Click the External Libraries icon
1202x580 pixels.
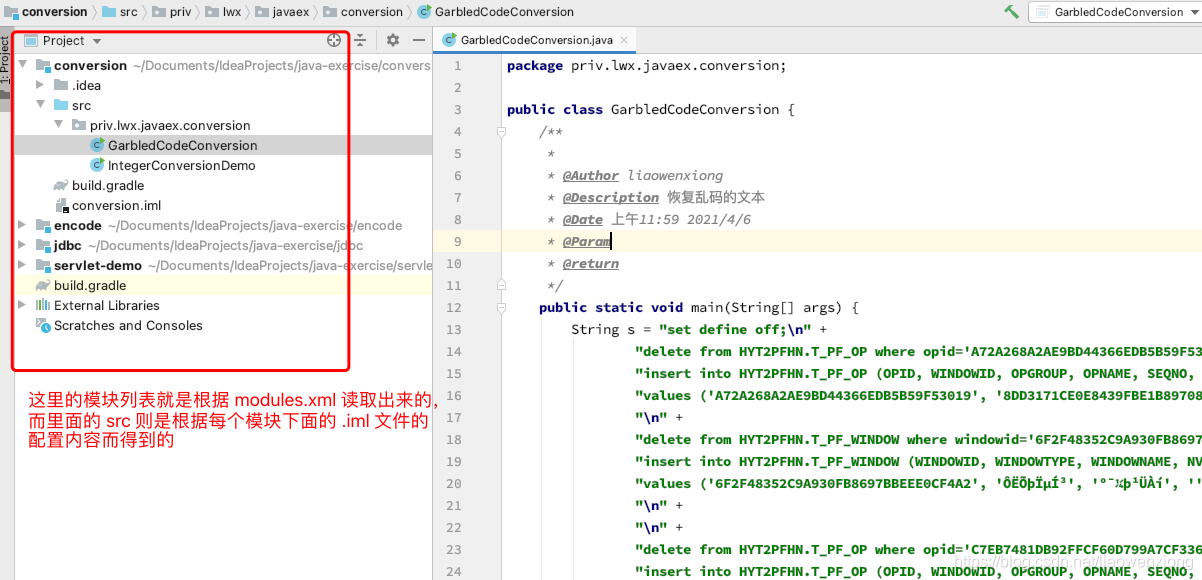click(x=43, y=305)
